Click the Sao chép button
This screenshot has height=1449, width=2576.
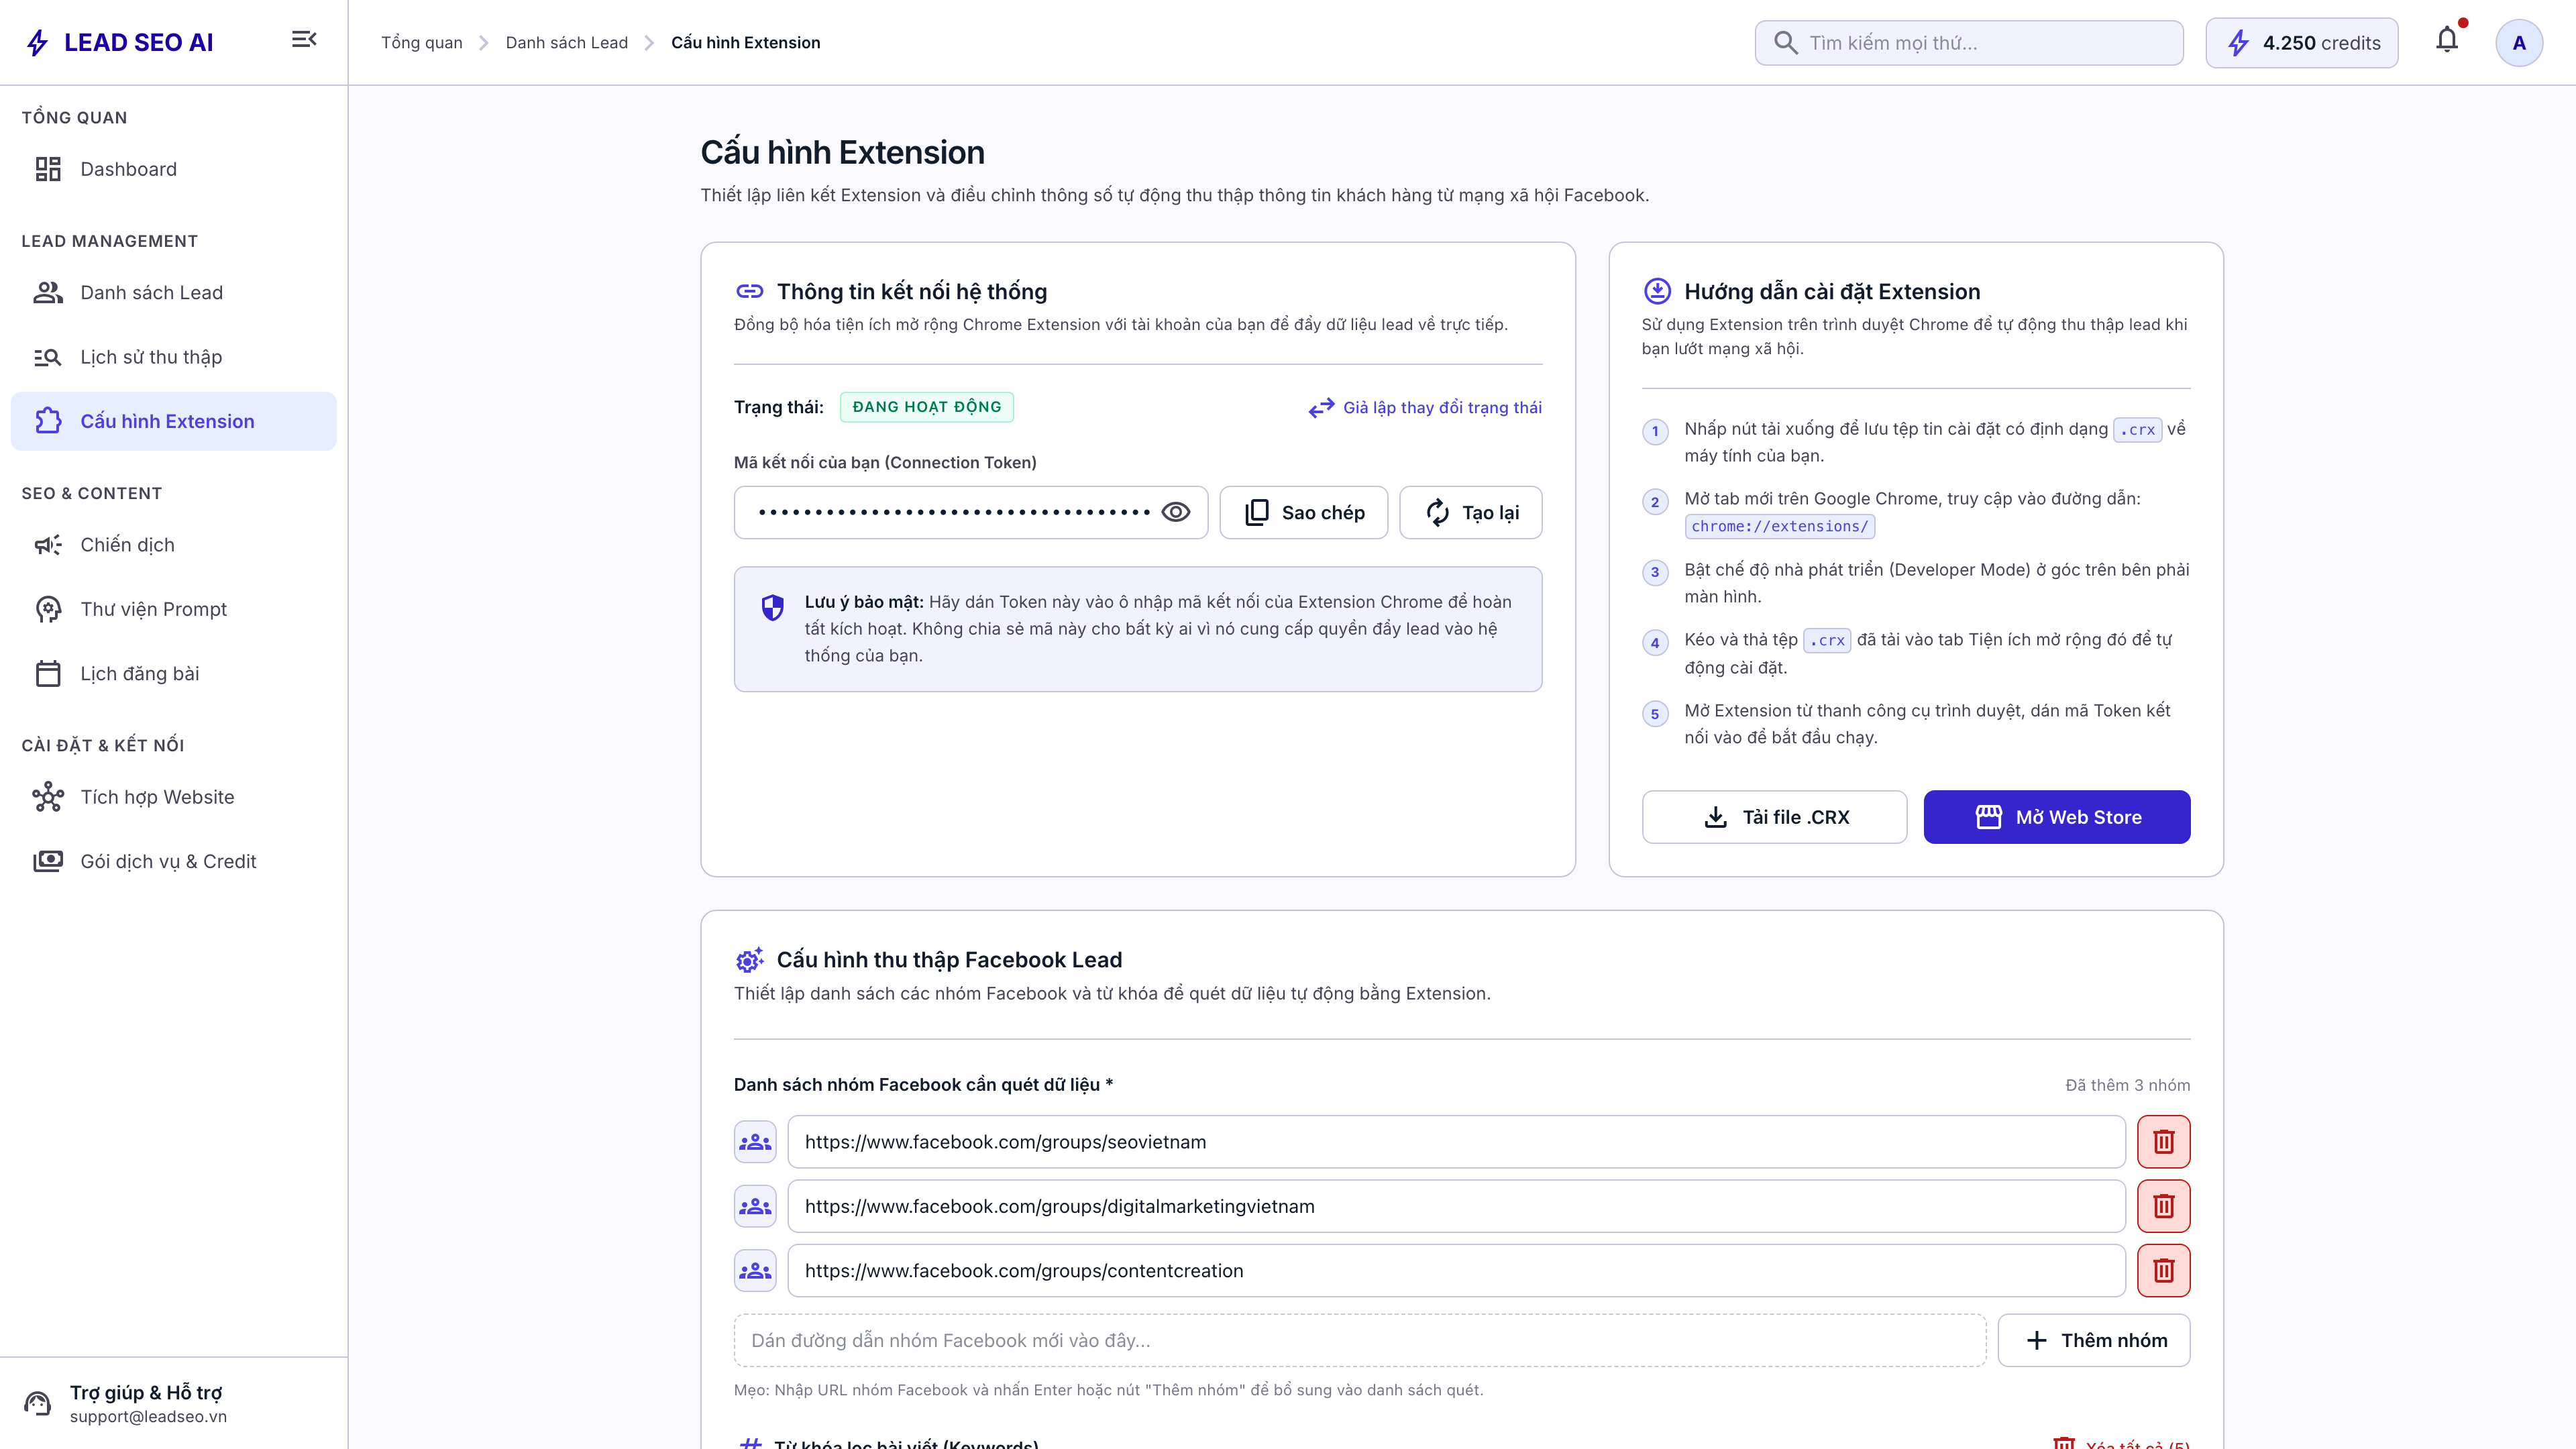tap(1303, 512)
